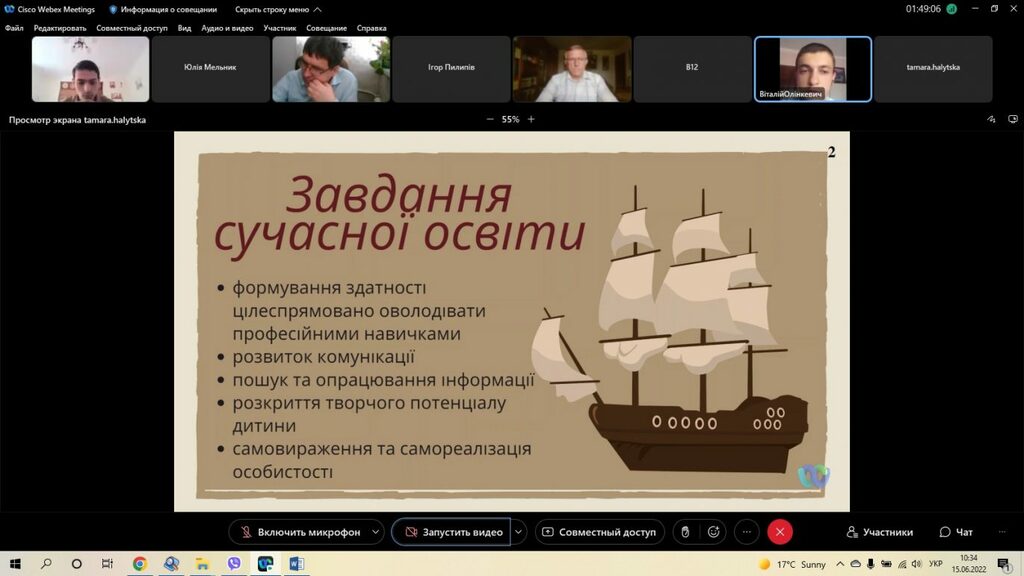Screen dimensions: 1024x576
Task: Click the Совместный доступ share button
Action: (x=599, y=532)
